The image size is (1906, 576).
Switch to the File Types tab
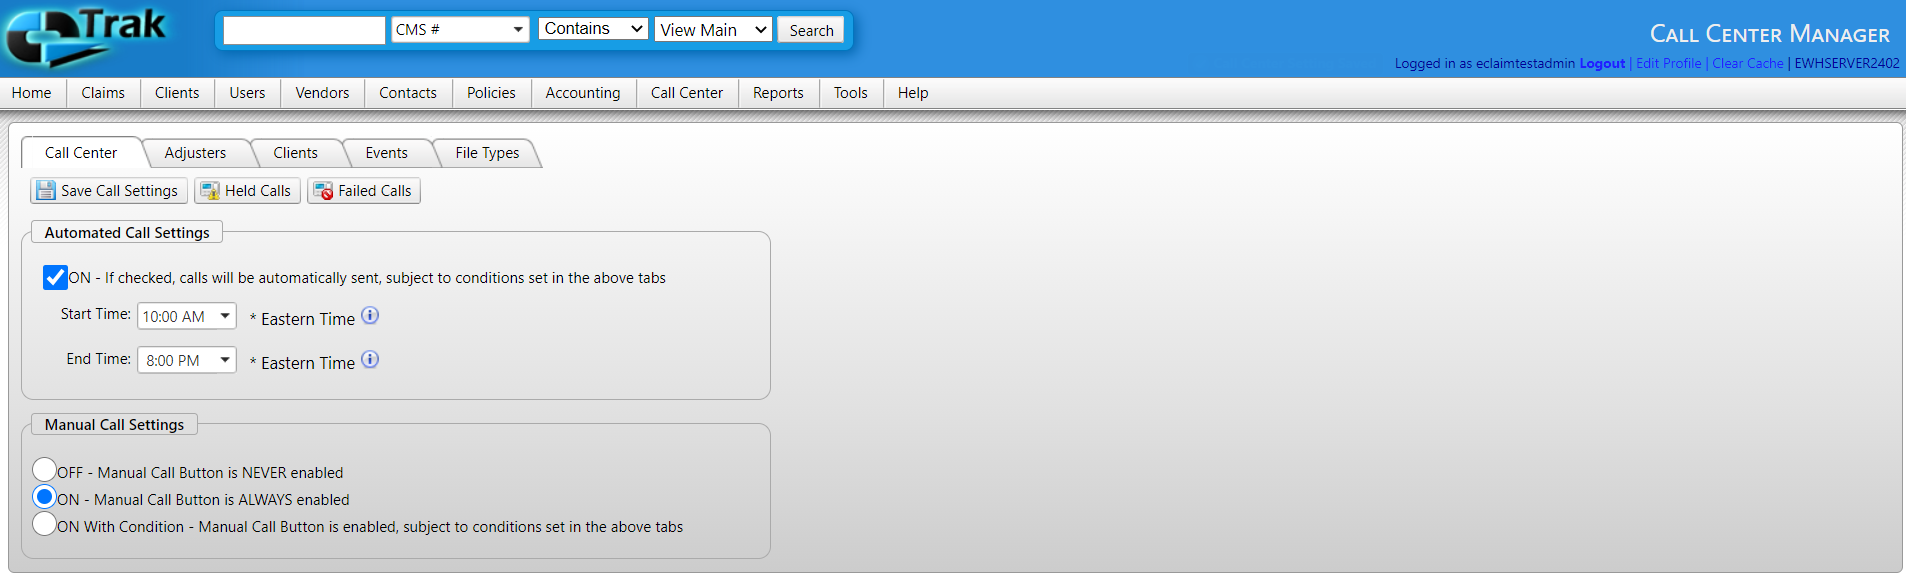(x=487, y=153)
